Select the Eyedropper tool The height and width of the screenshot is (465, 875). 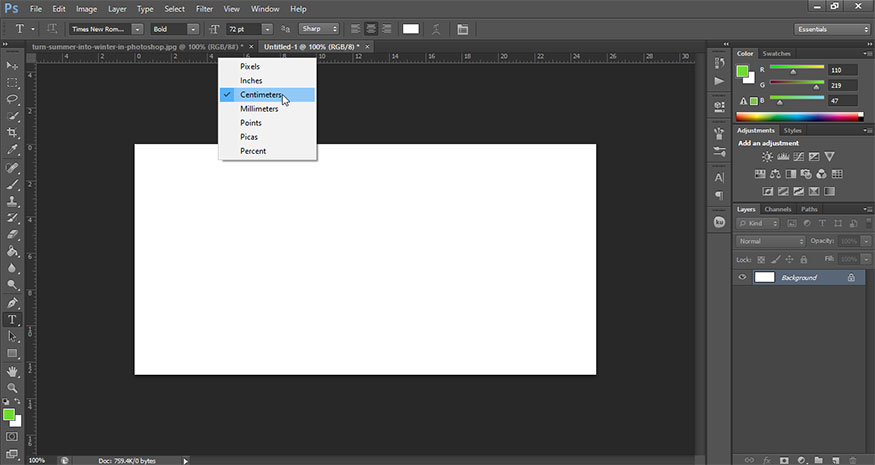tap(12, 150)
